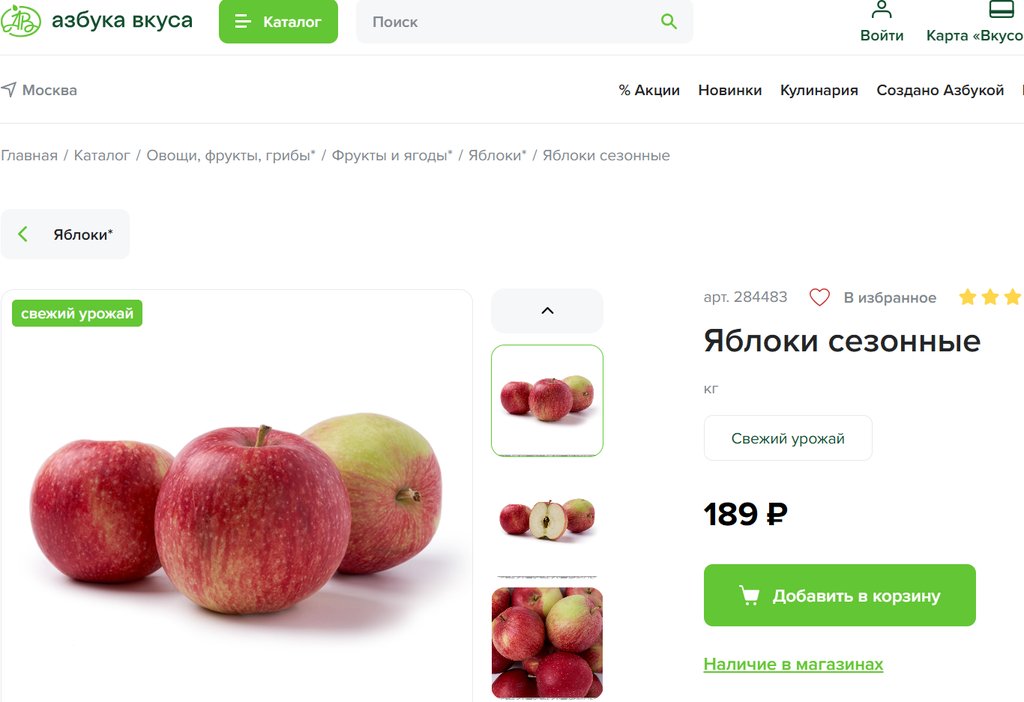Click Добавить в корзину button
This screenshot has width=1024, height=702.
tap(840, 595)
